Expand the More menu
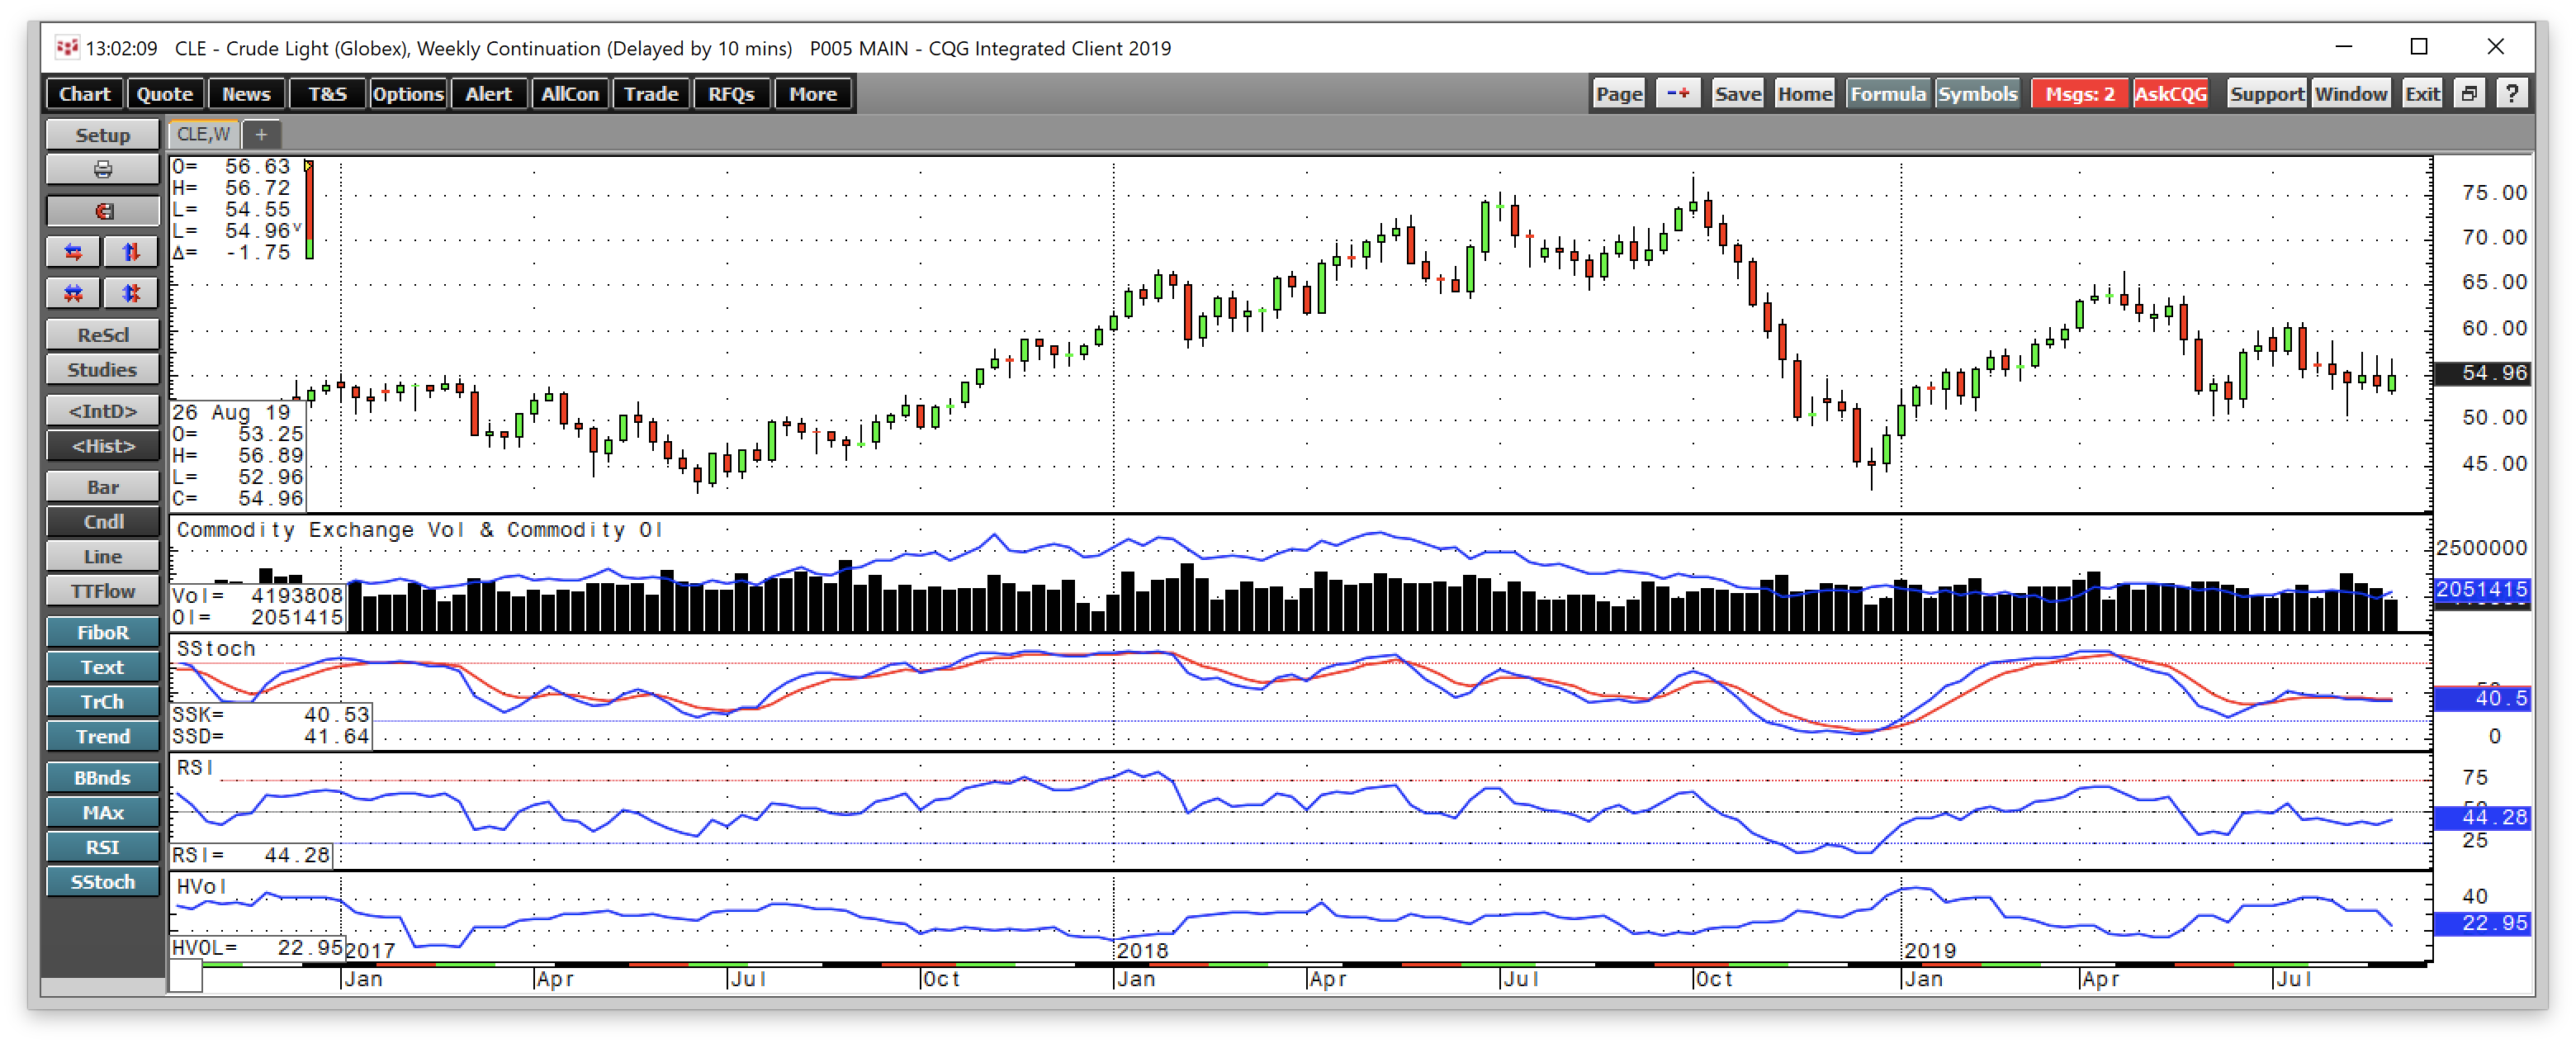 [813, 94]
